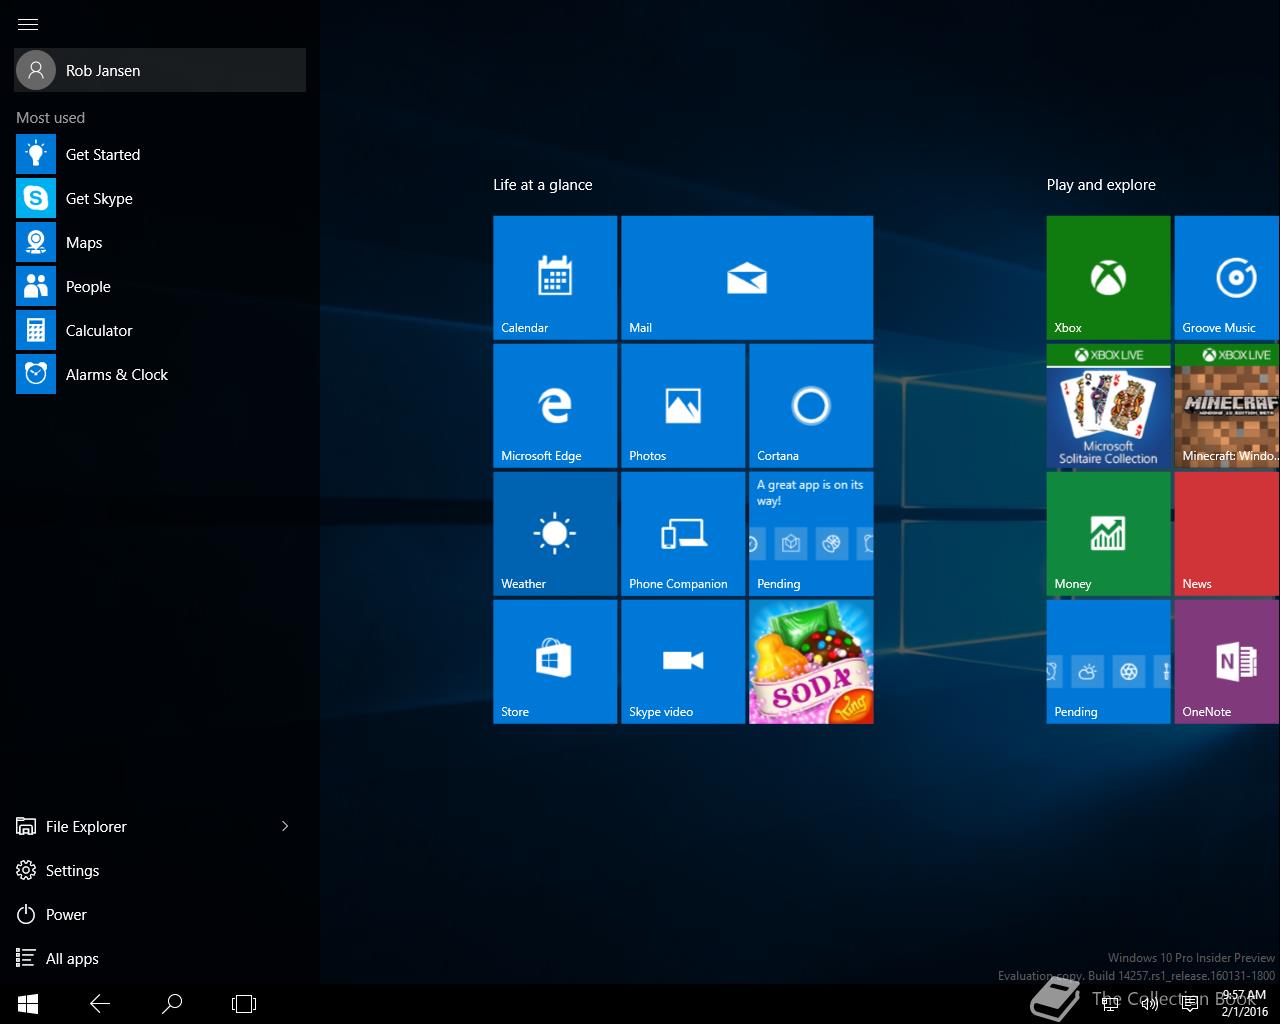Image resolution: width=1280 pixels, height=1024 pixels.
Task: Open the network icon in system tray
Action: pos(1110,1004)
